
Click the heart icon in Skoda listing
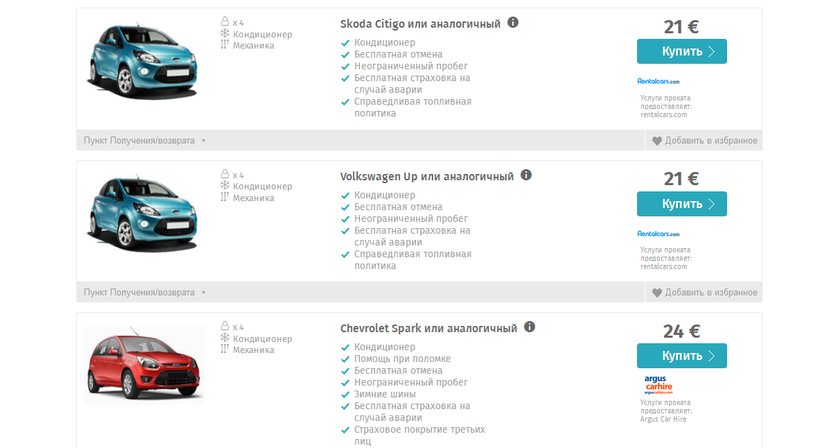657,141
